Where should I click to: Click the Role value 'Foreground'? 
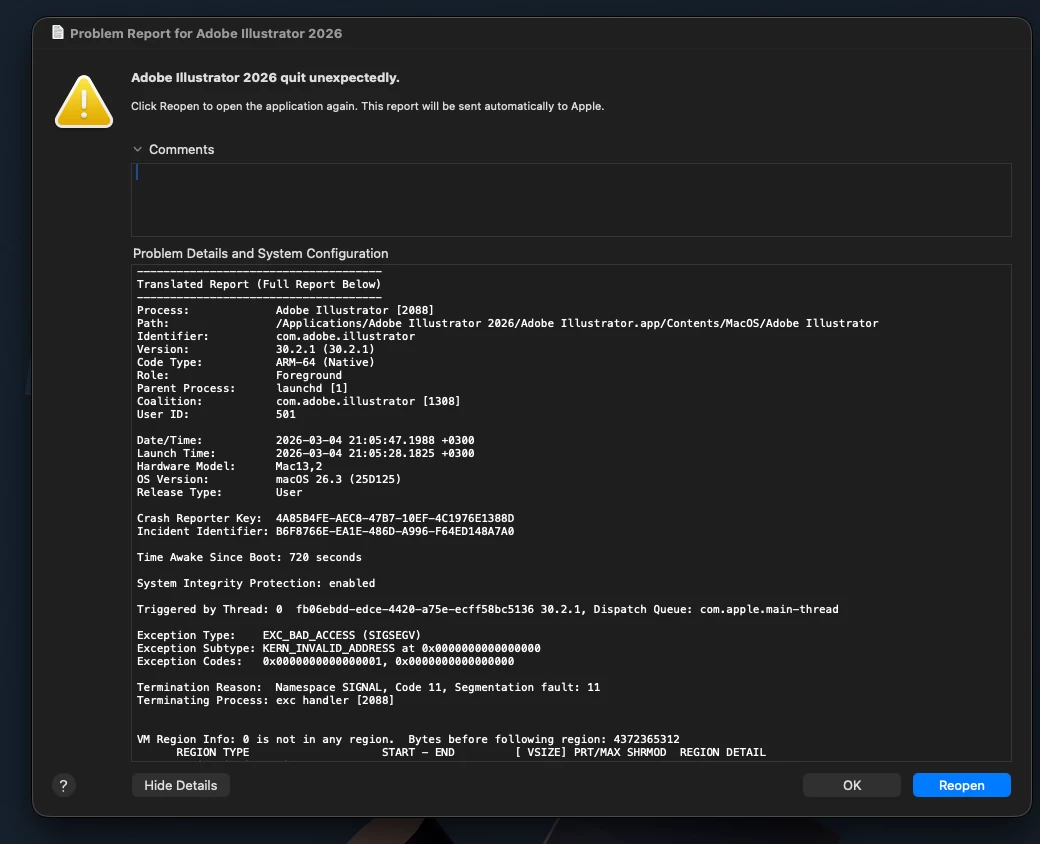309,375
